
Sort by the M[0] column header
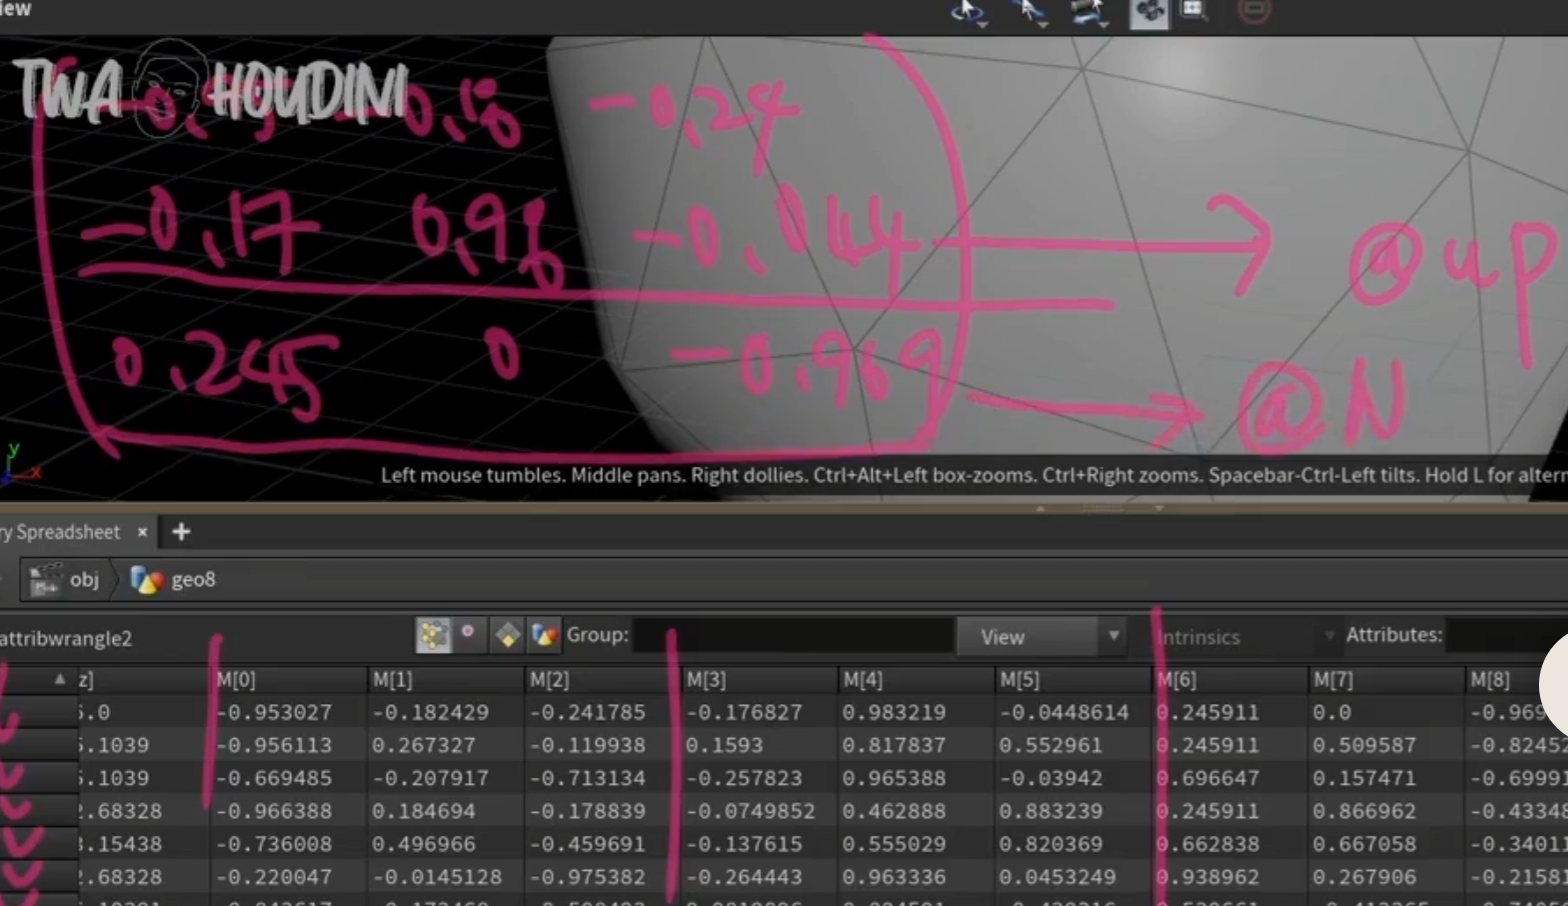coord(290,680)
